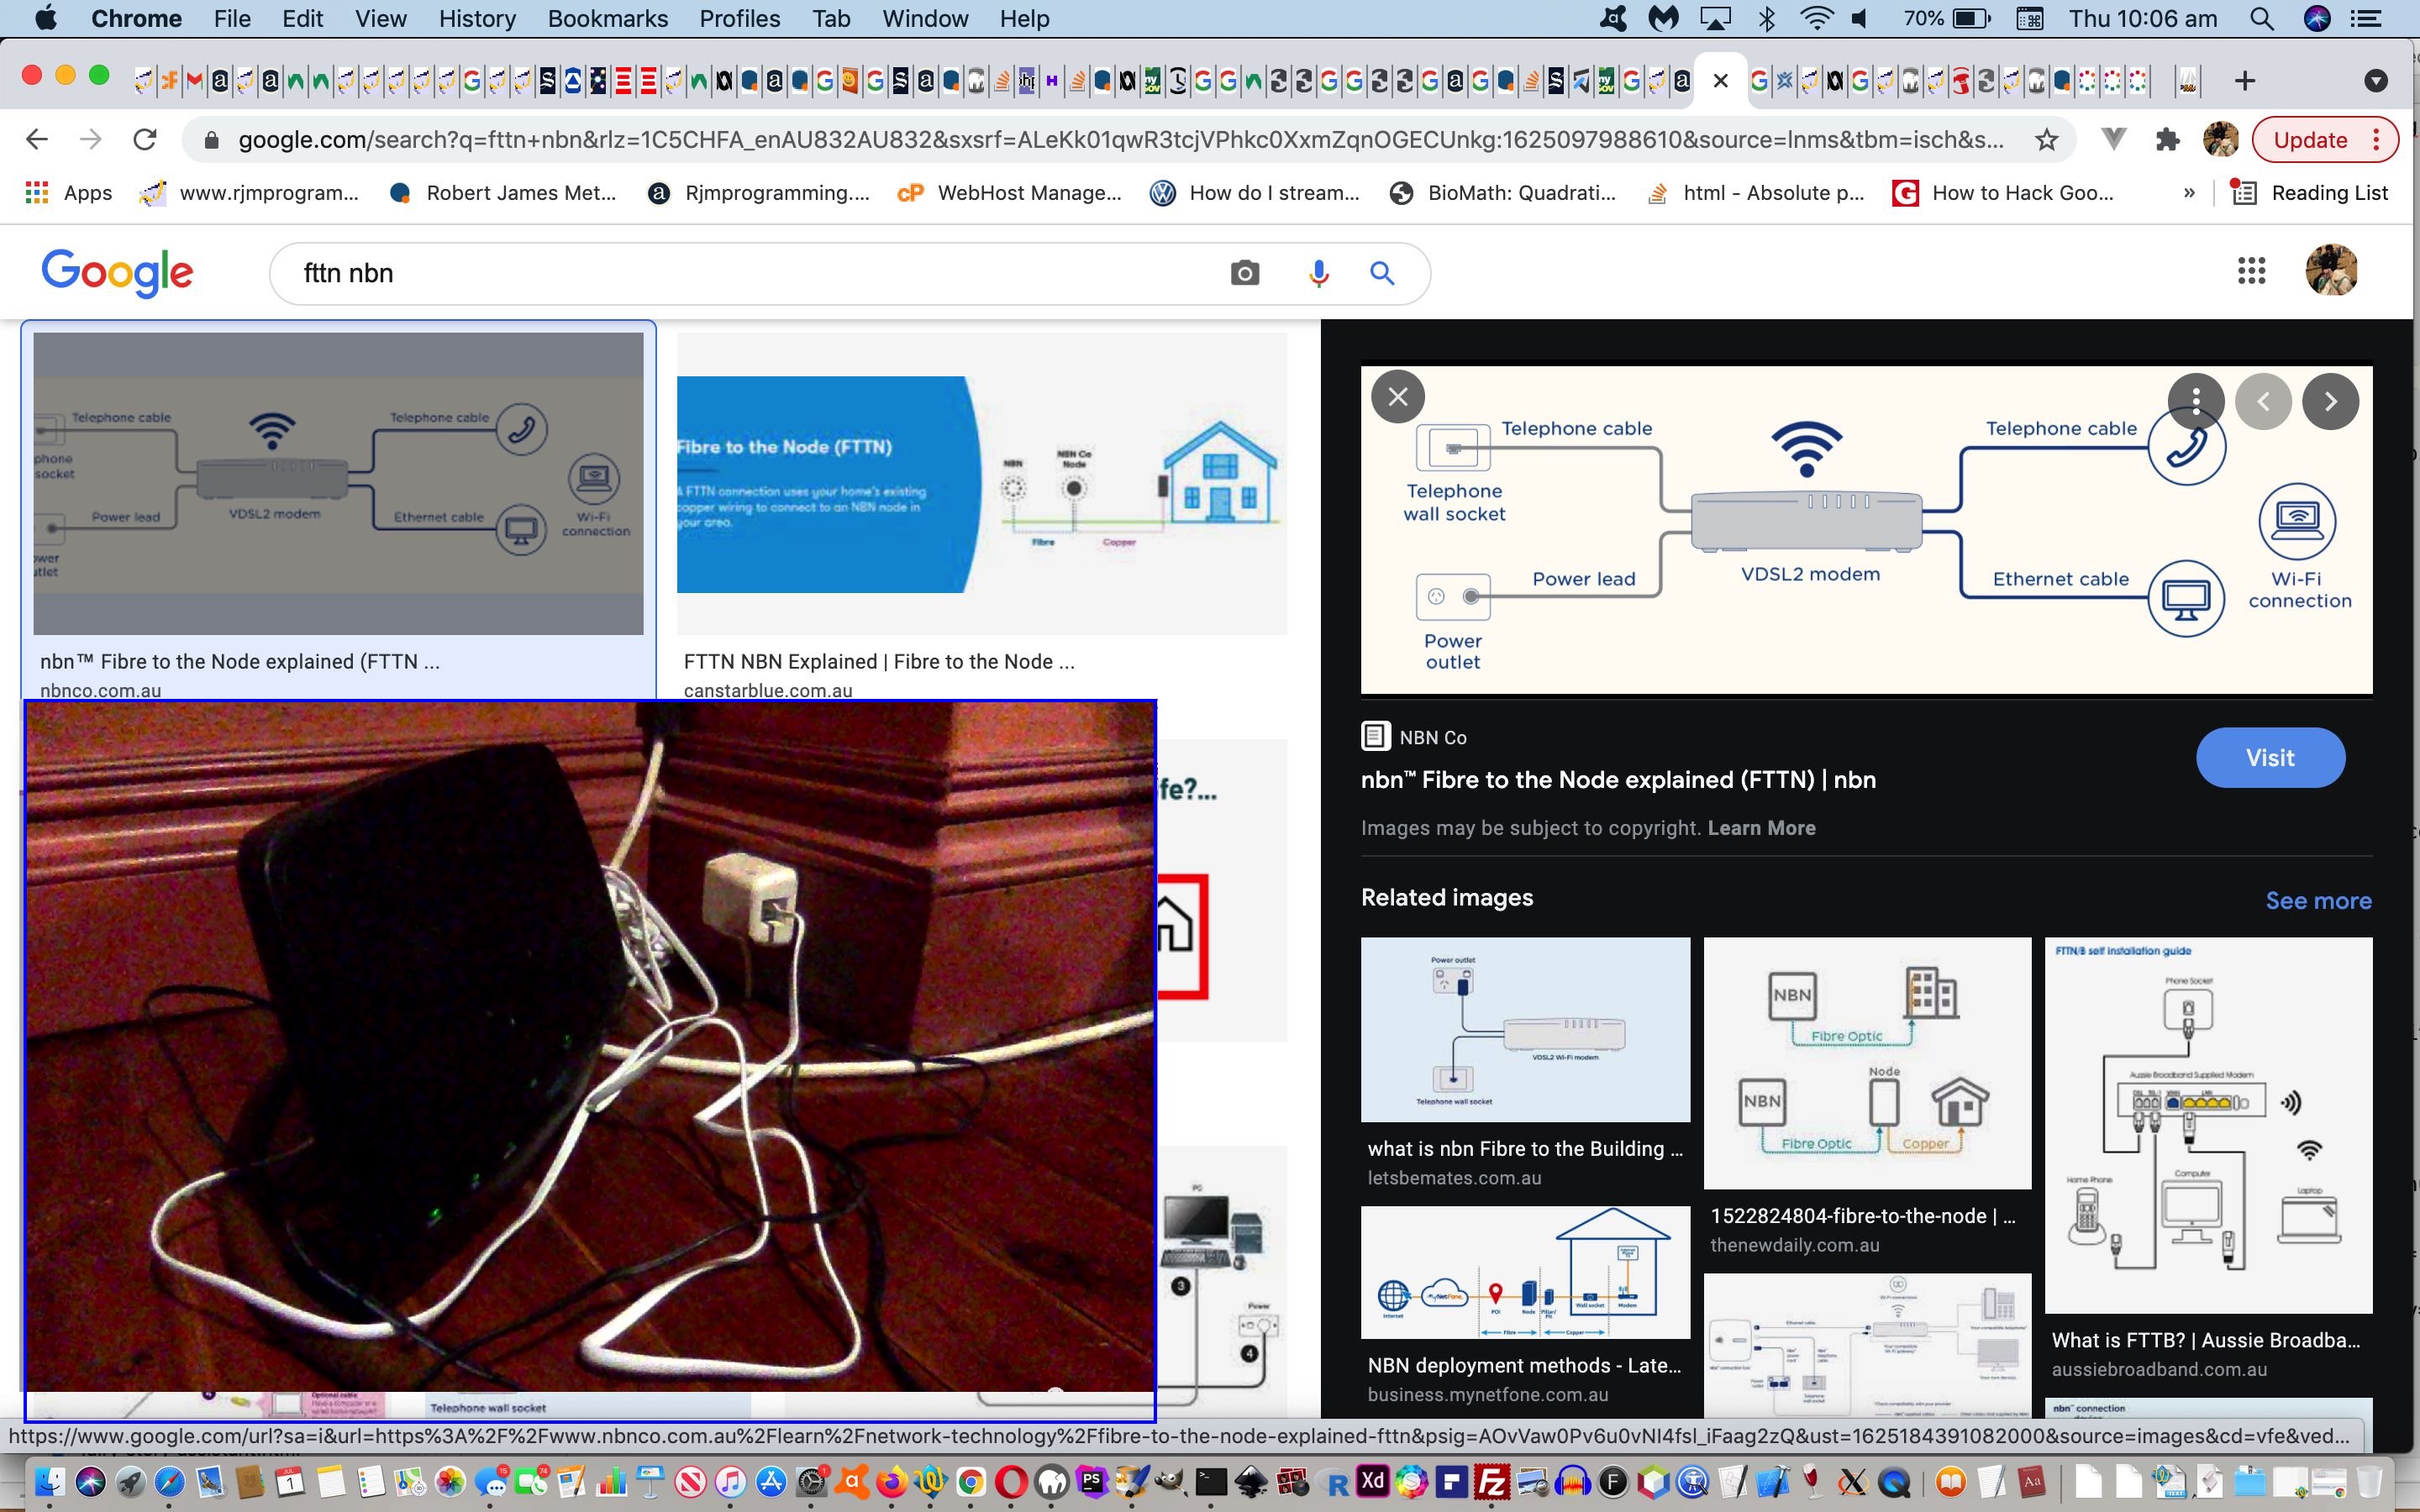Start voice search with the microphone icon
2420x1512 pixels.
click(x=1318, y=273)
